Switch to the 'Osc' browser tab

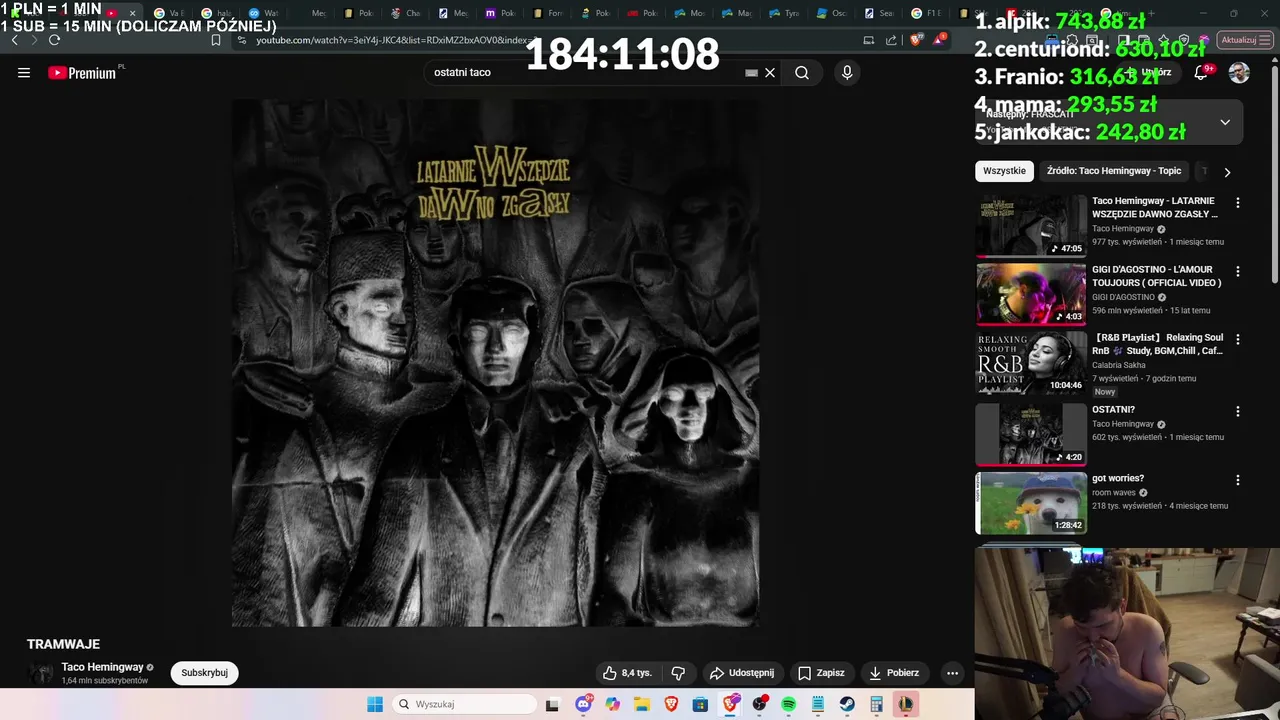click(x=832, y=13)
